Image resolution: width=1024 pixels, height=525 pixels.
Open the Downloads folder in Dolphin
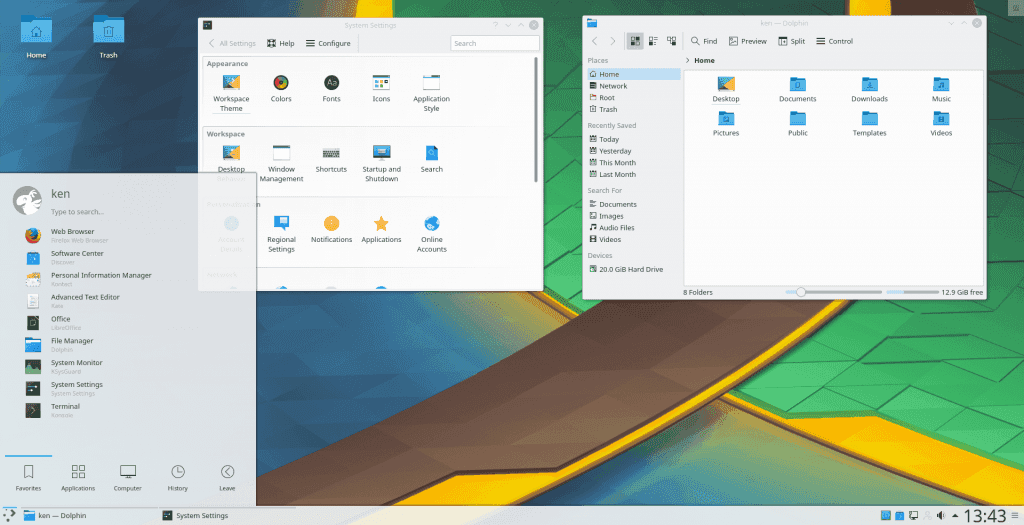869,89
